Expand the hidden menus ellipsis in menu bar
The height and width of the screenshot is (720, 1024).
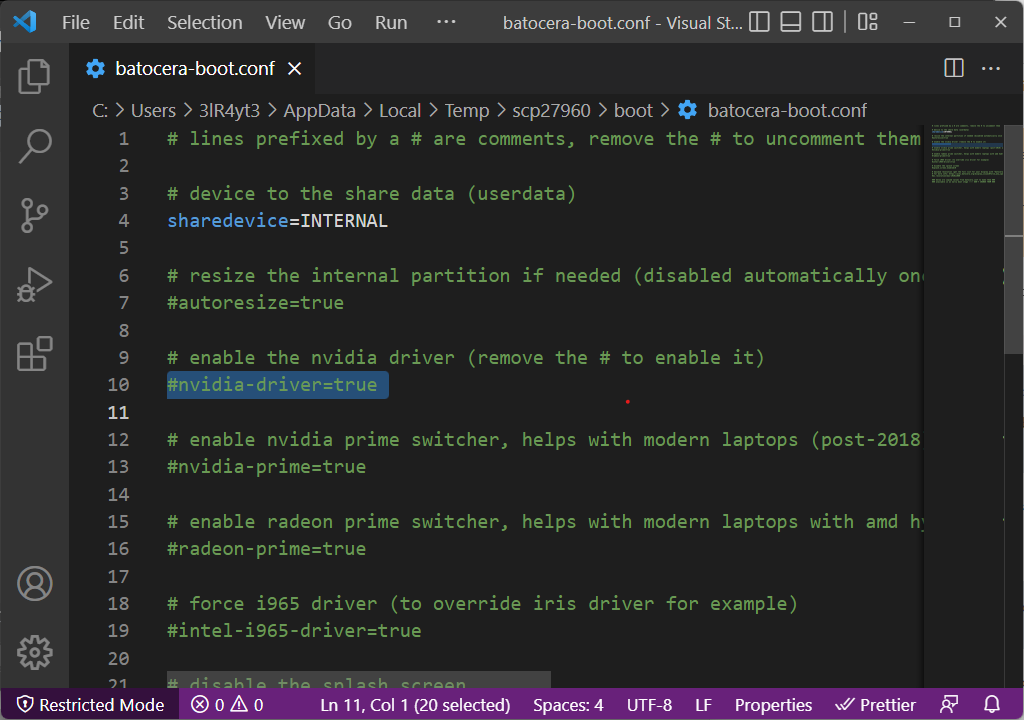pos(446,22)
